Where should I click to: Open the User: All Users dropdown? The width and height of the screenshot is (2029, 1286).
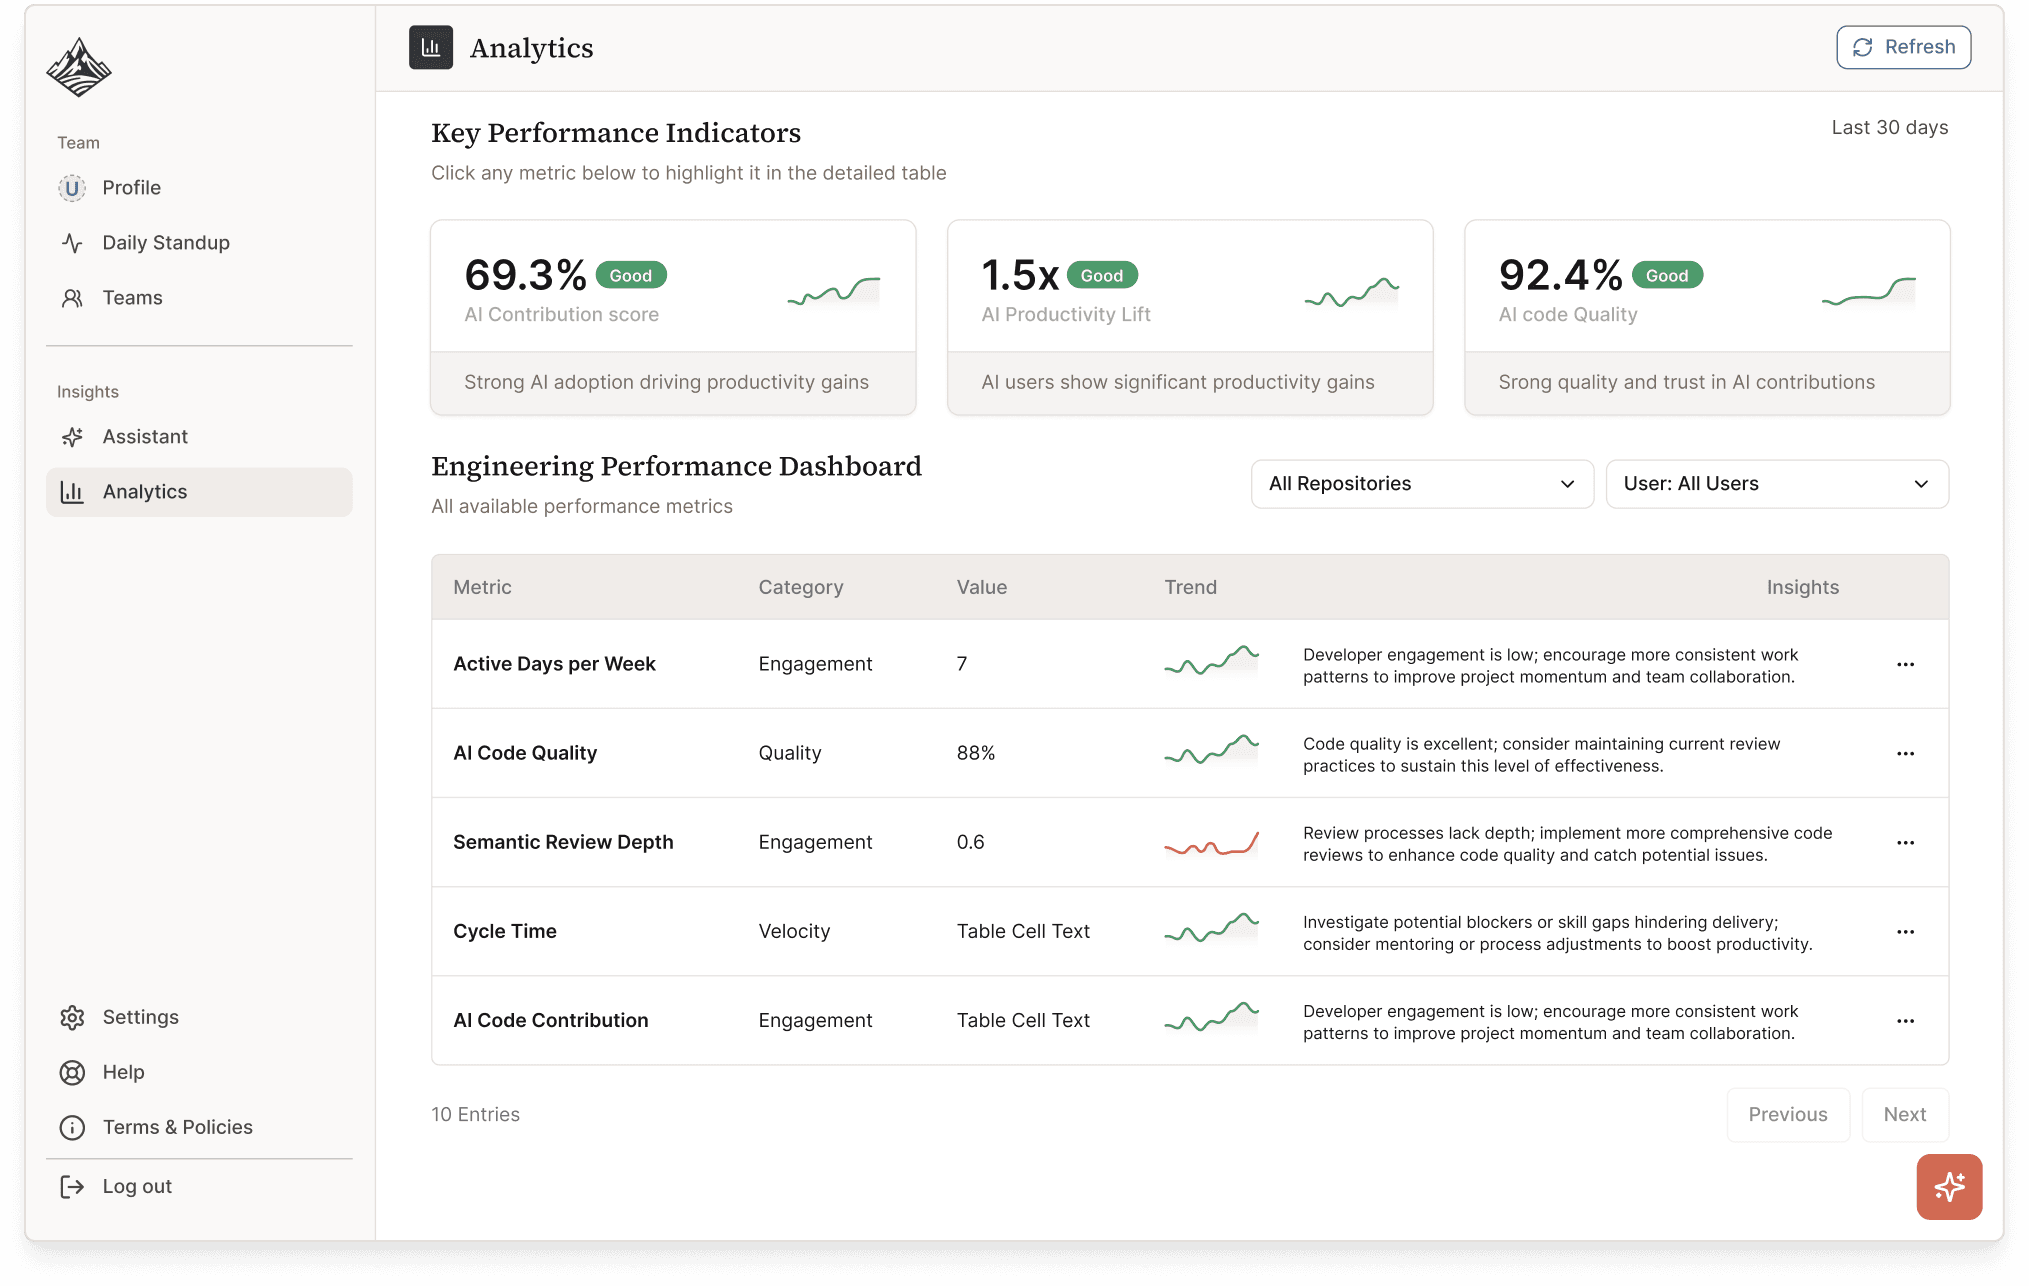[x=1776, y=484]
